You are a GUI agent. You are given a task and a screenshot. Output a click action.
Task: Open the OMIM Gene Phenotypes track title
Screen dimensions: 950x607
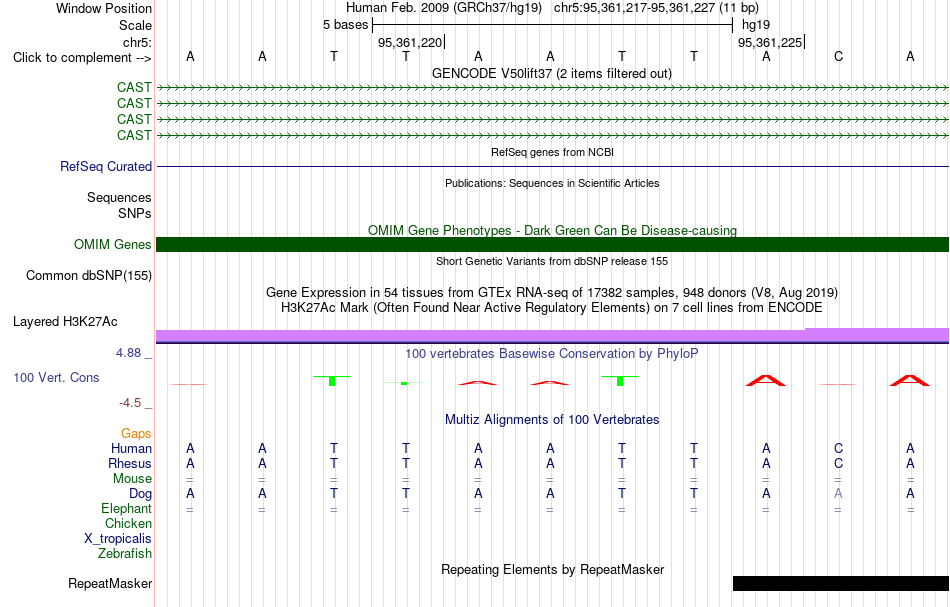click(x=552, y=230)
